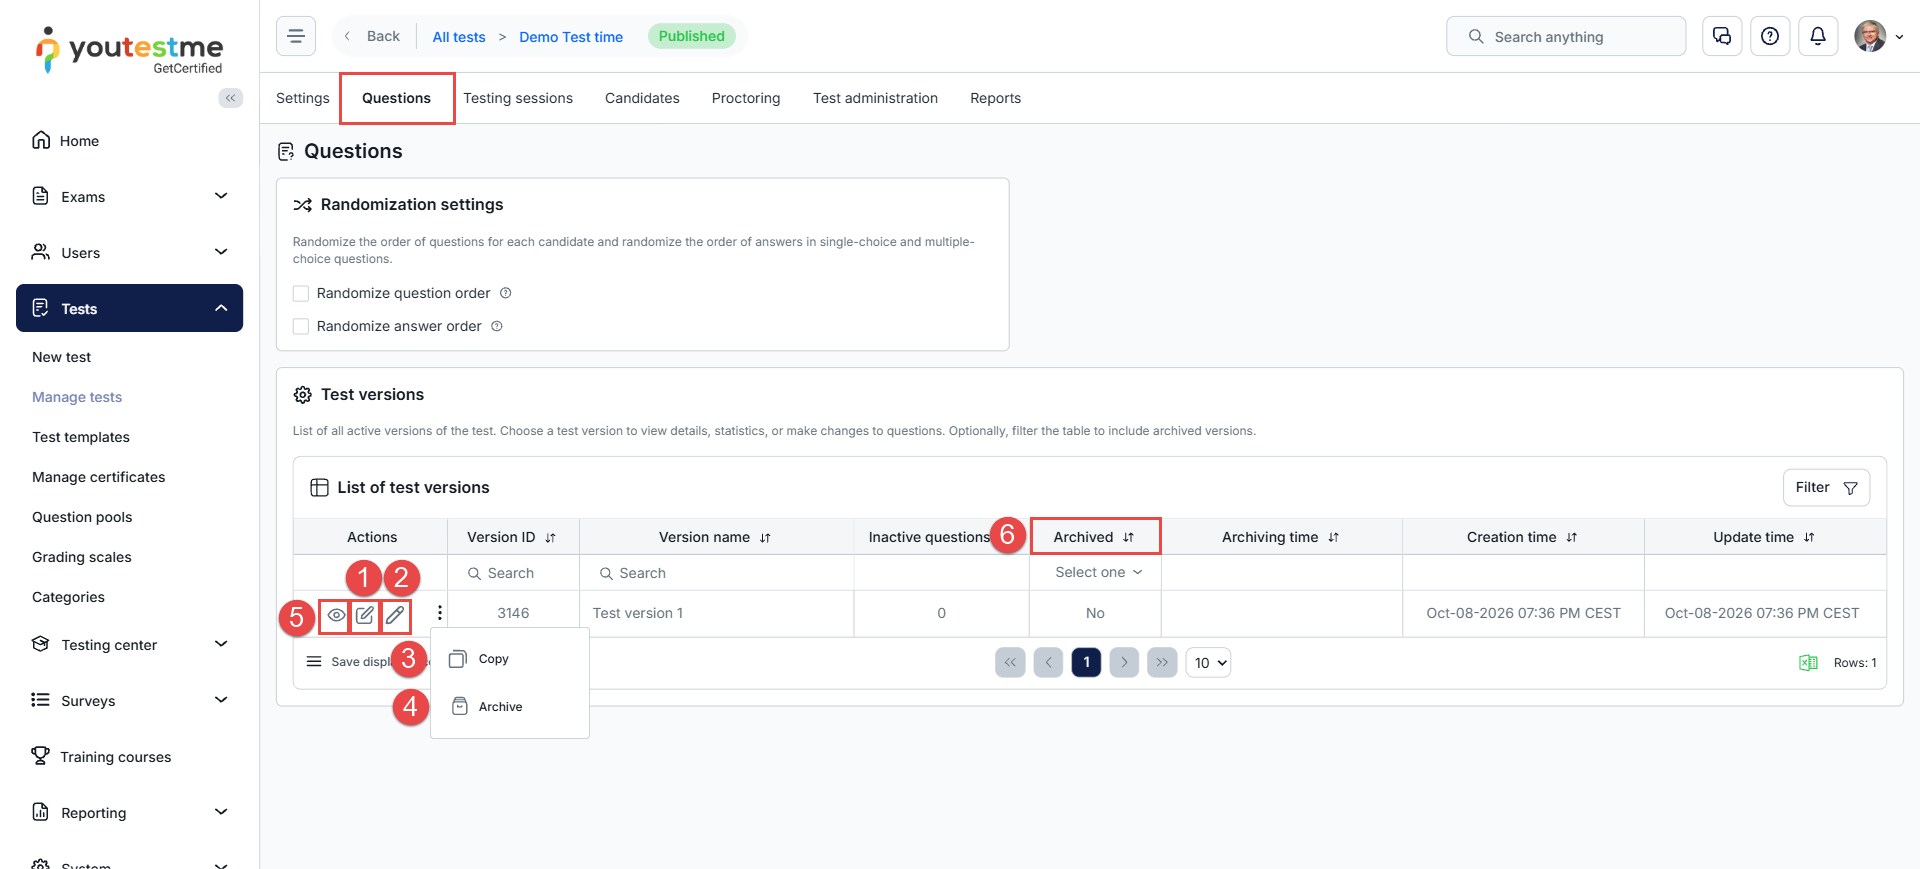
Task: Enable Randomize answer order checkbox
Action: tap(301, 326)
